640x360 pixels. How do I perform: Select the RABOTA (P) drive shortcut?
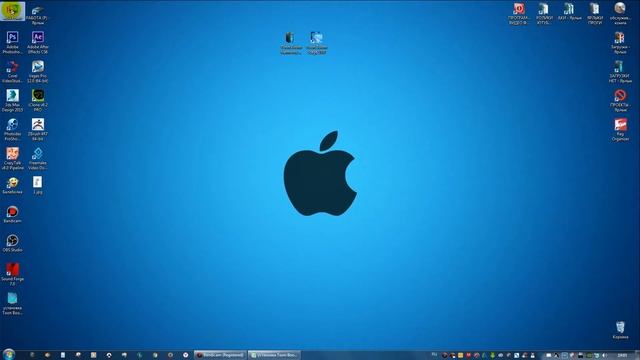[x=38, y=15]
